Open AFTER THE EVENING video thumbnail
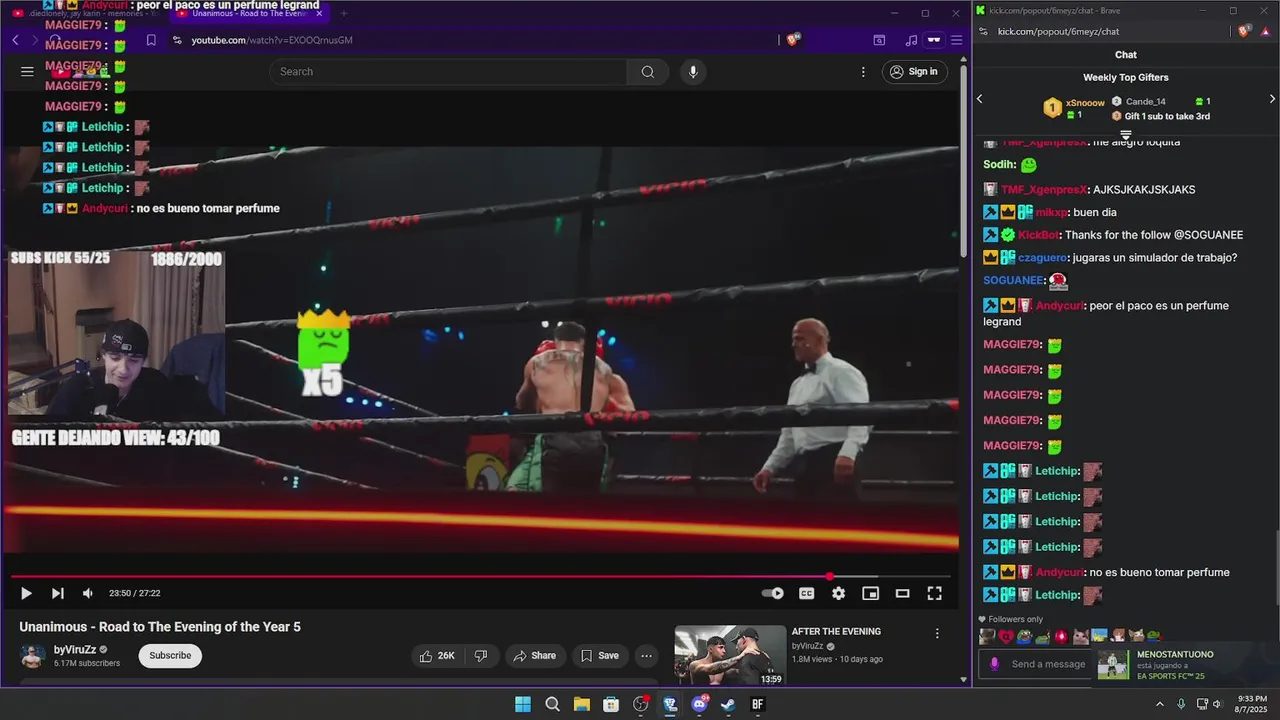 click(x=730, y=655)
